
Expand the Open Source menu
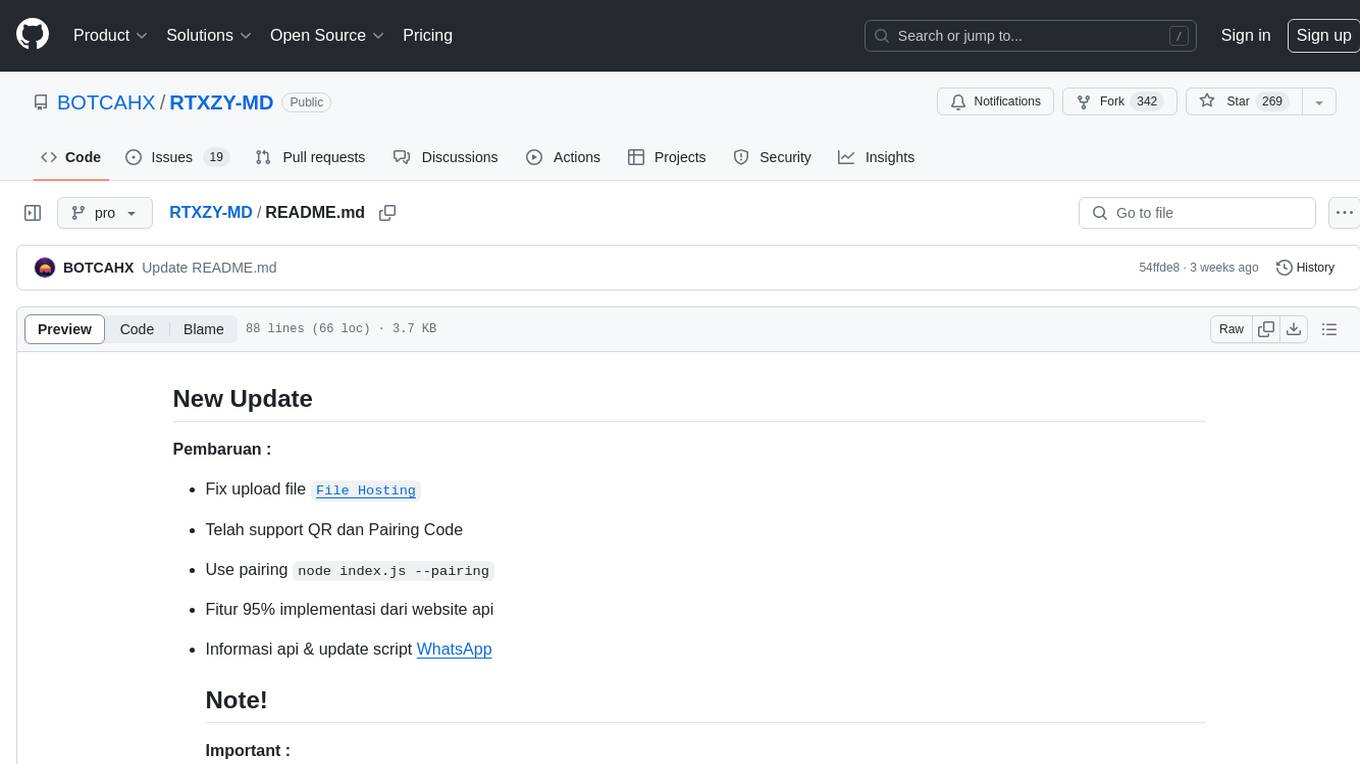(x=327, y=35)
